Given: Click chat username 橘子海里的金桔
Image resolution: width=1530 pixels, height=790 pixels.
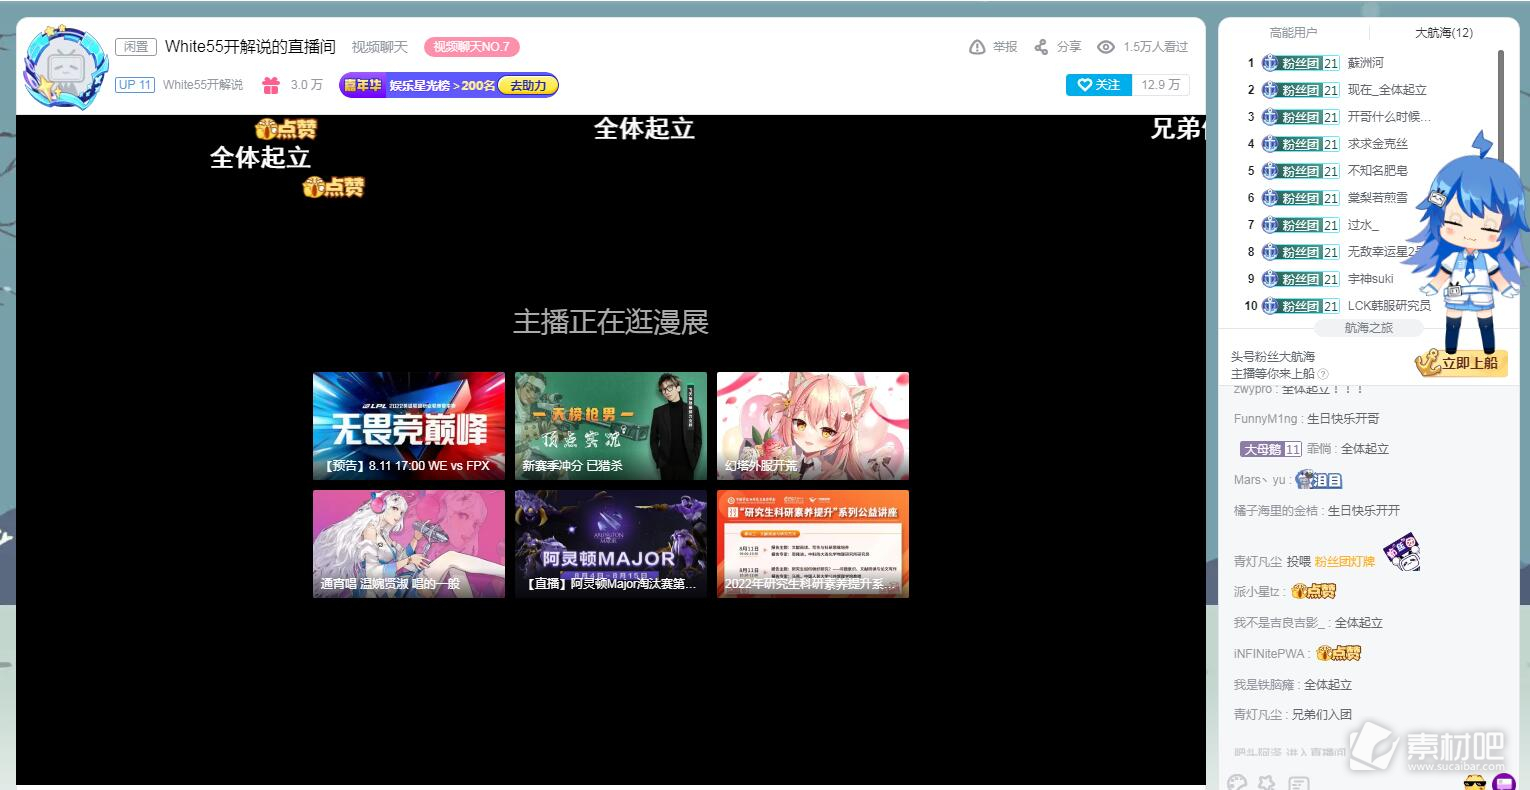Looking at the screenshot, I should (x=1276, y=511).
